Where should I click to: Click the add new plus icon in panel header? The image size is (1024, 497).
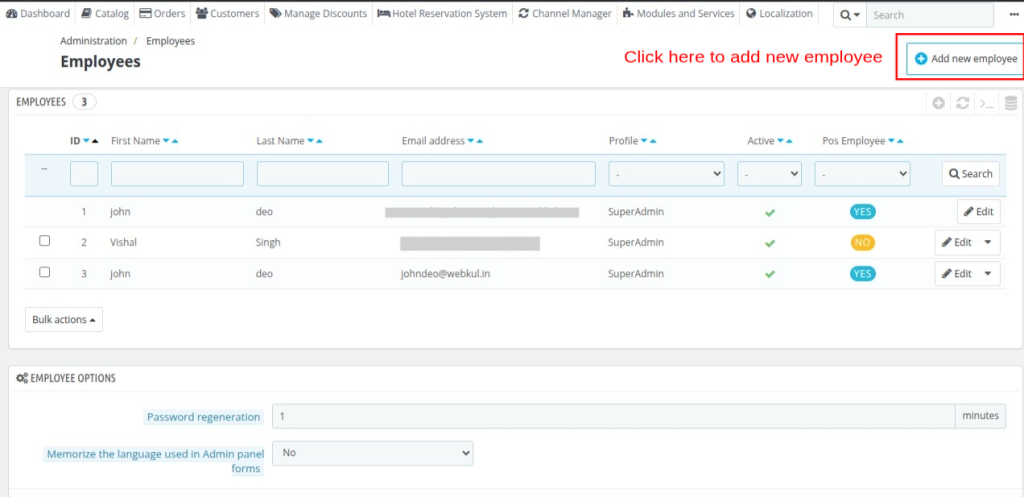(x=938, y=103)
